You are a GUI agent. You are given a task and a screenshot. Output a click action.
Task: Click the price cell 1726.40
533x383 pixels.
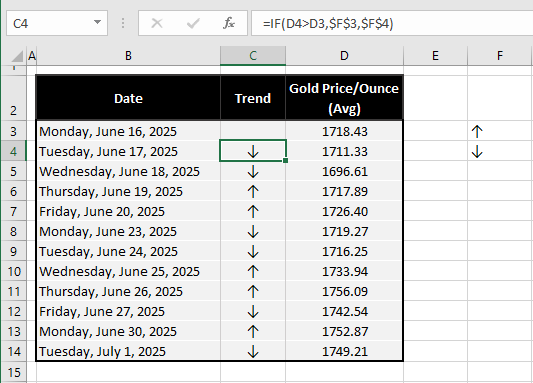[x=344, y=211]
